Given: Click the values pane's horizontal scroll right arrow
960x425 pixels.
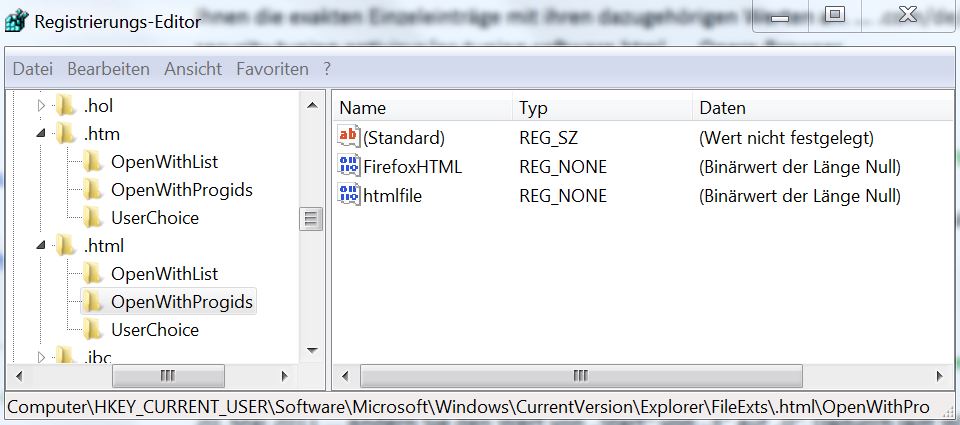Looking at the screenshot, I should 939,376.
